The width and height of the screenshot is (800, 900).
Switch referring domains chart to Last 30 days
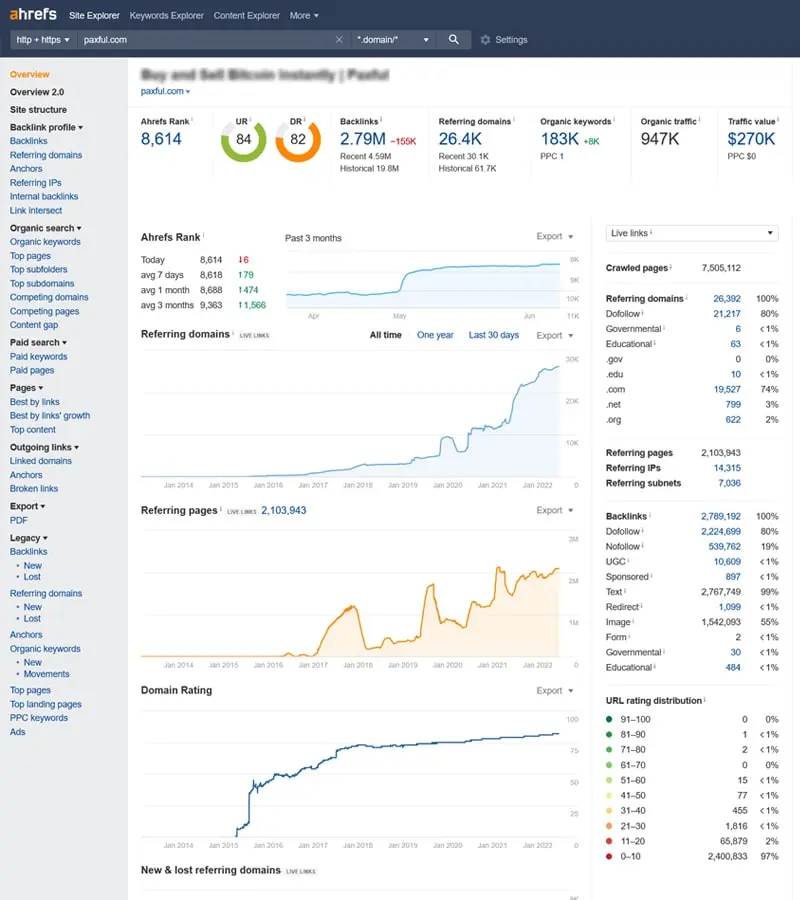(x=494, y=335)
